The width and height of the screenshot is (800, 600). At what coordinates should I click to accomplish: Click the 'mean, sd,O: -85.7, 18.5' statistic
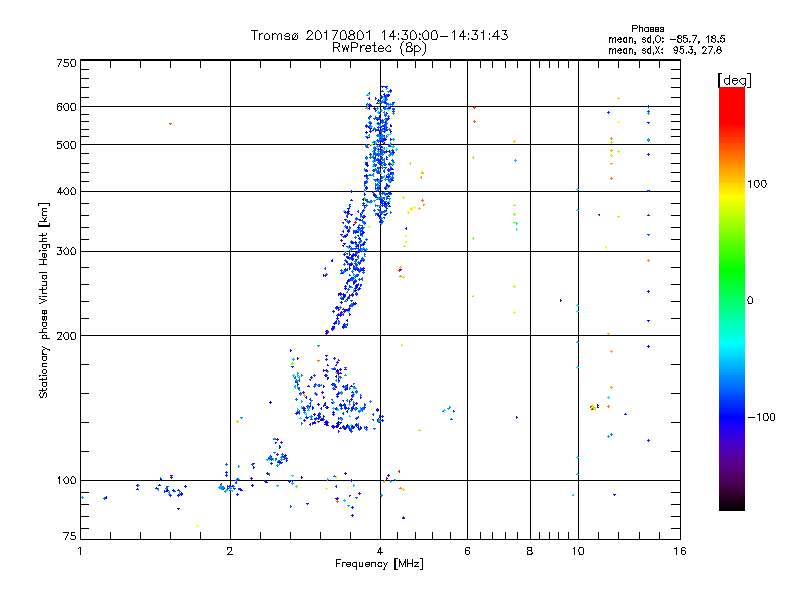666,39
